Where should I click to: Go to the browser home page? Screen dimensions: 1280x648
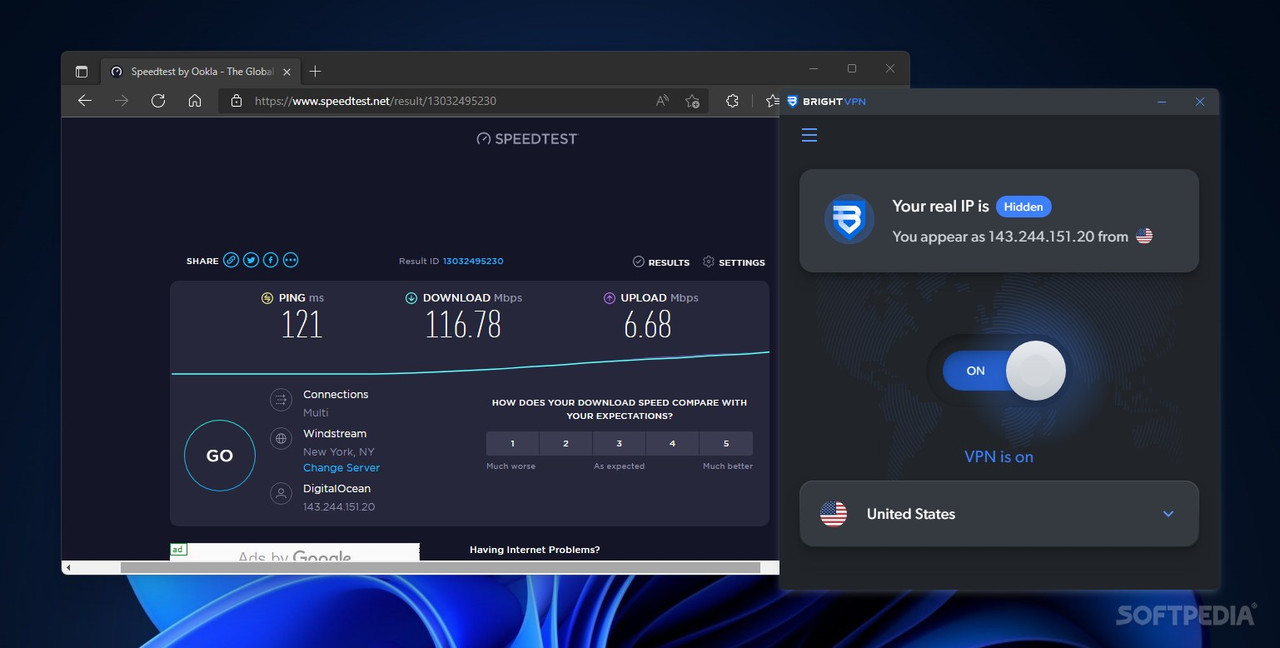tap(195, 101)
